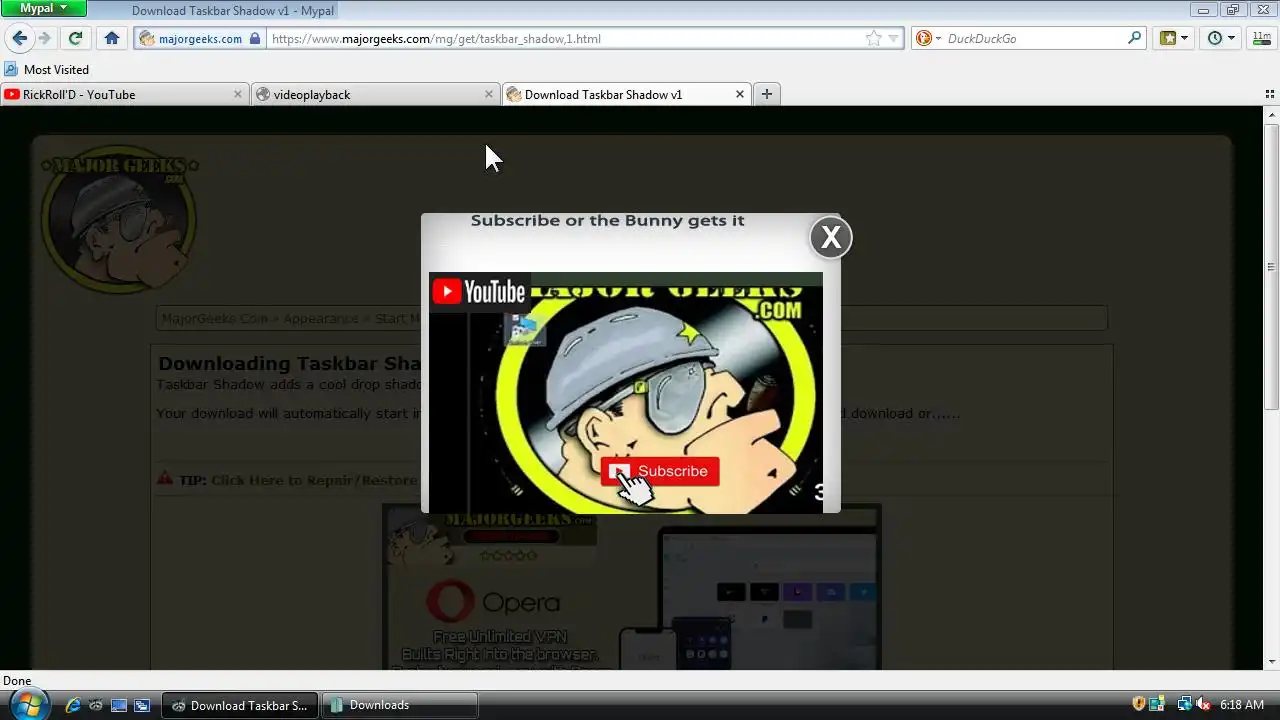Open the Most Visited bookmarks folder
This screenshot has width=1280, height=720.
[47, 70]
